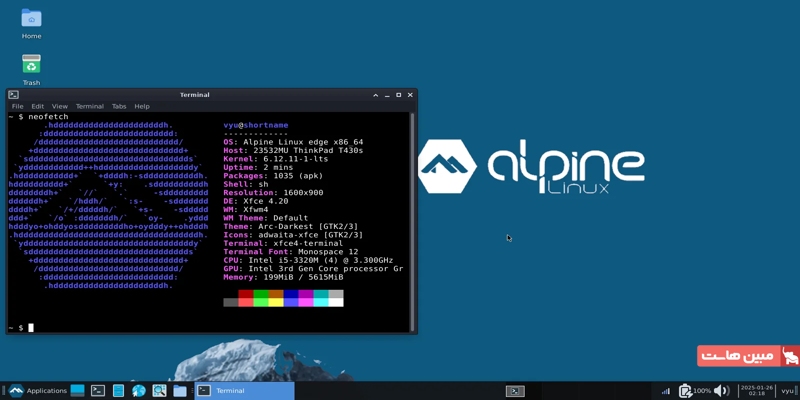Click the Terminal vertical scrollbar
This screenshot has width=800, height=400.
click(412, 222)
